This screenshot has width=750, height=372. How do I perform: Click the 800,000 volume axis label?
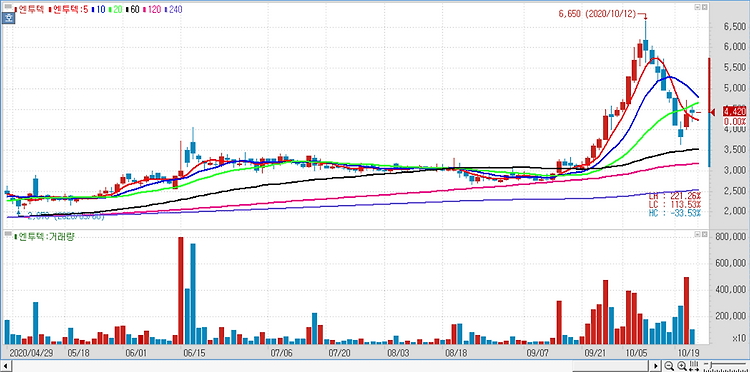point(732,237)
